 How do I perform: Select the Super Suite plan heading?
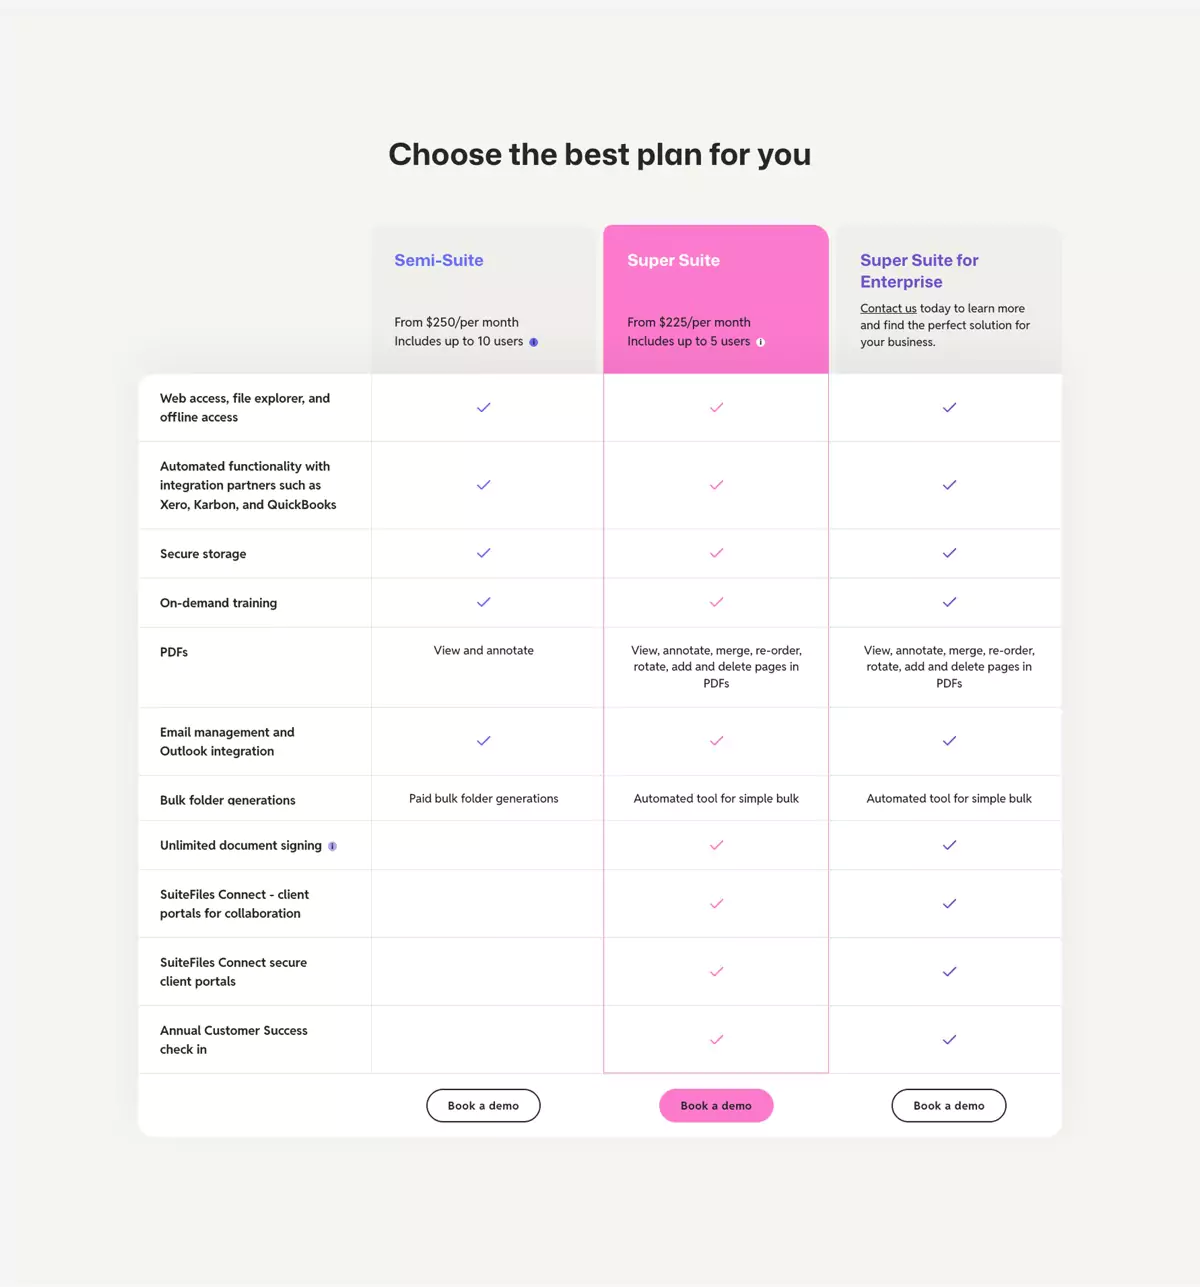673,260
